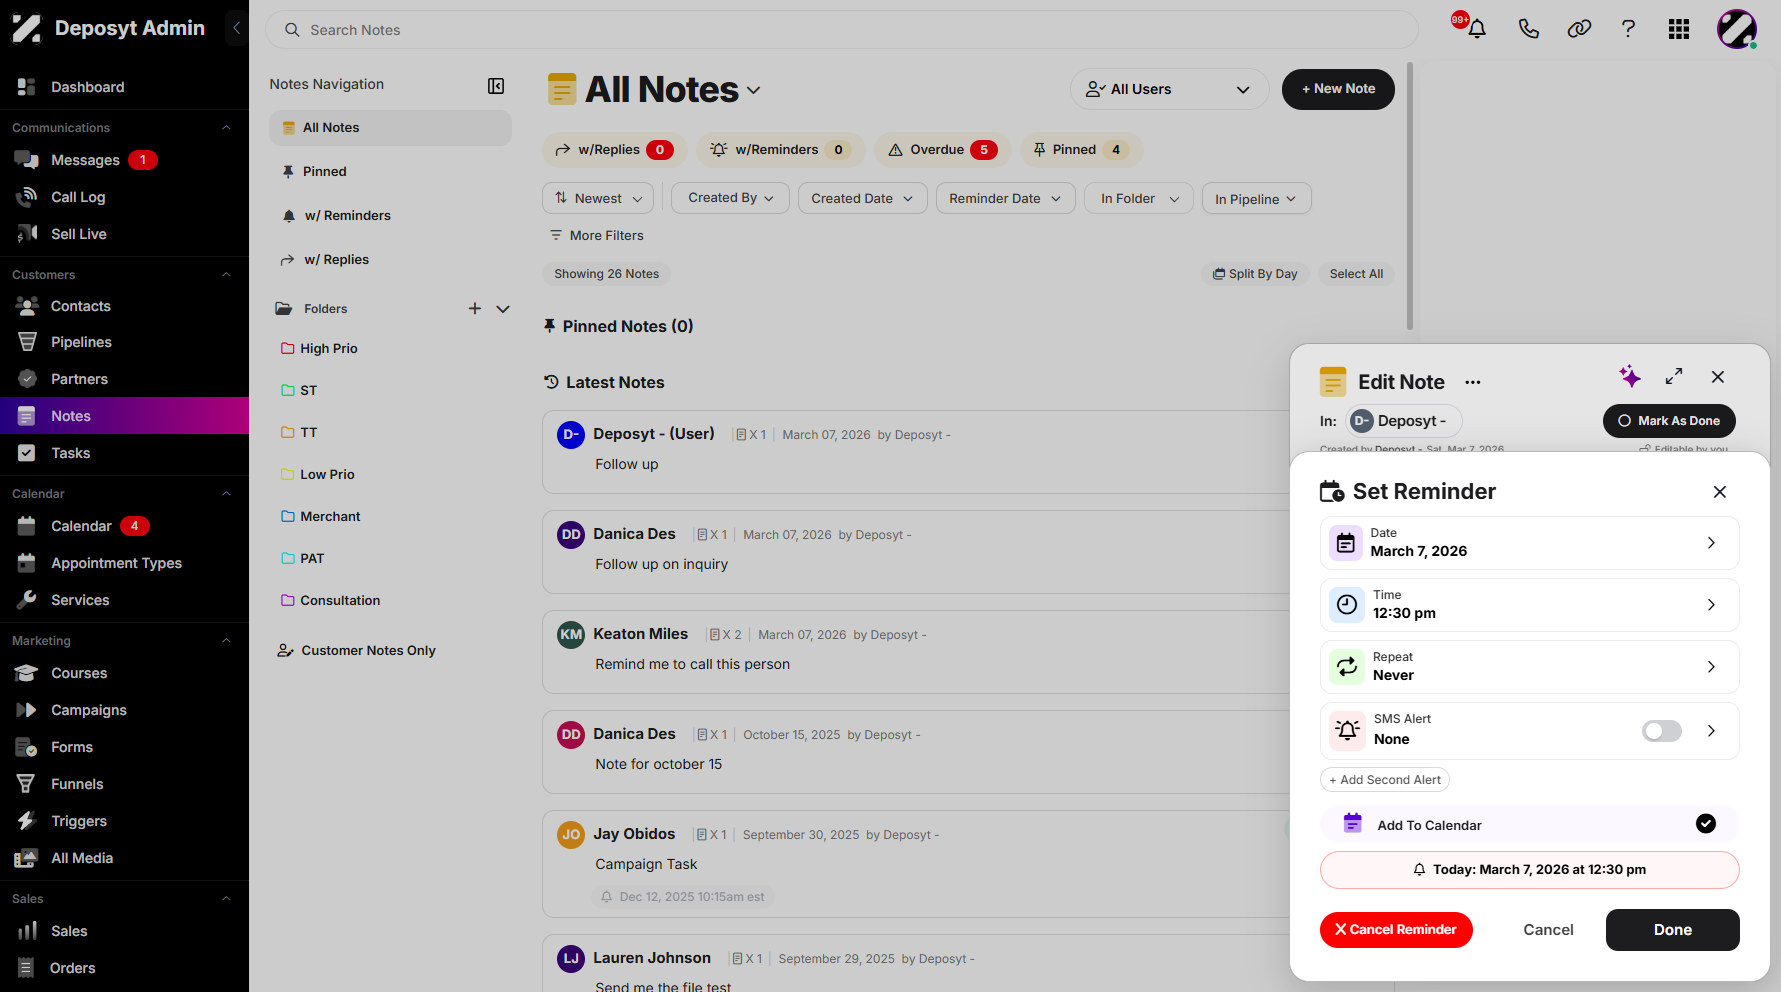Expand the Edit Note panel to fullscreen
Image resolution: width=1781 pixels, height=992 pixels.
coord(1674,377)
